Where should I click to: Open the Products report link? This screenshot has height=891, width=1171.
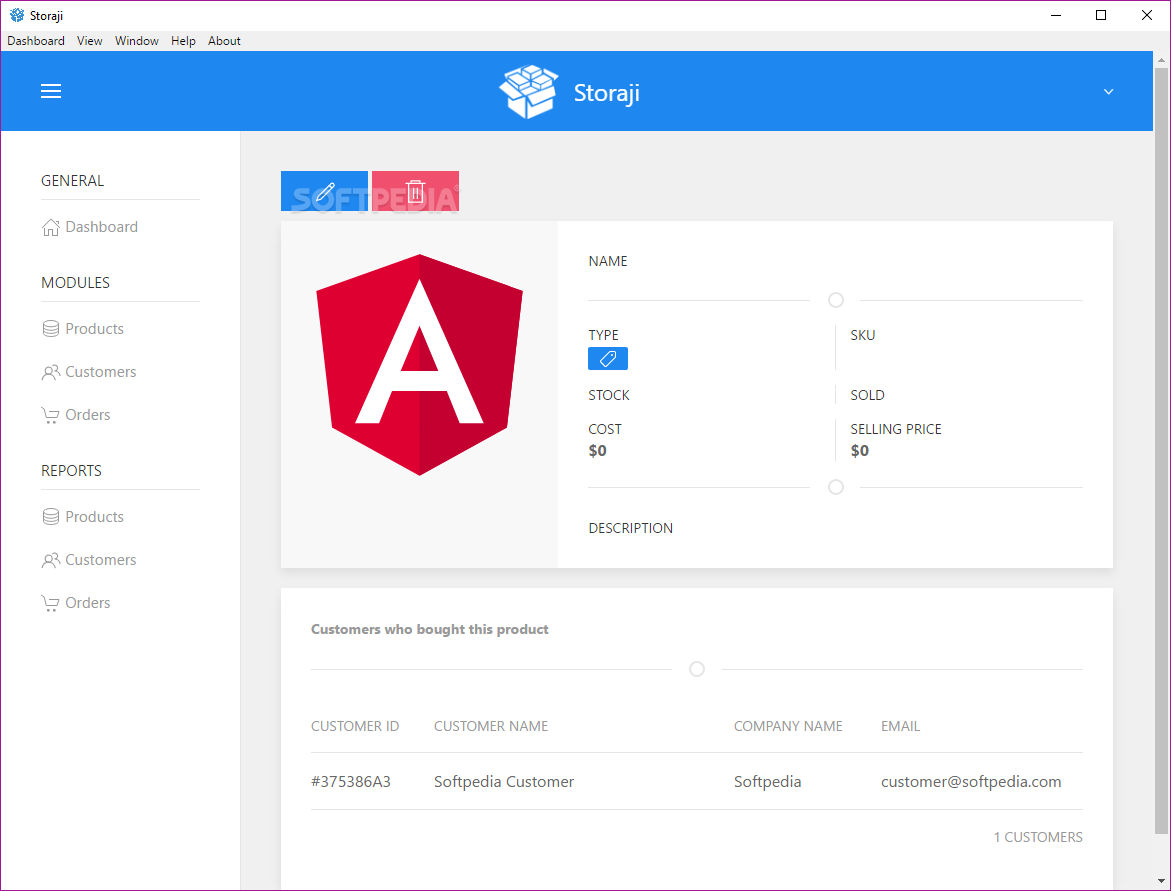pos(94,517)
